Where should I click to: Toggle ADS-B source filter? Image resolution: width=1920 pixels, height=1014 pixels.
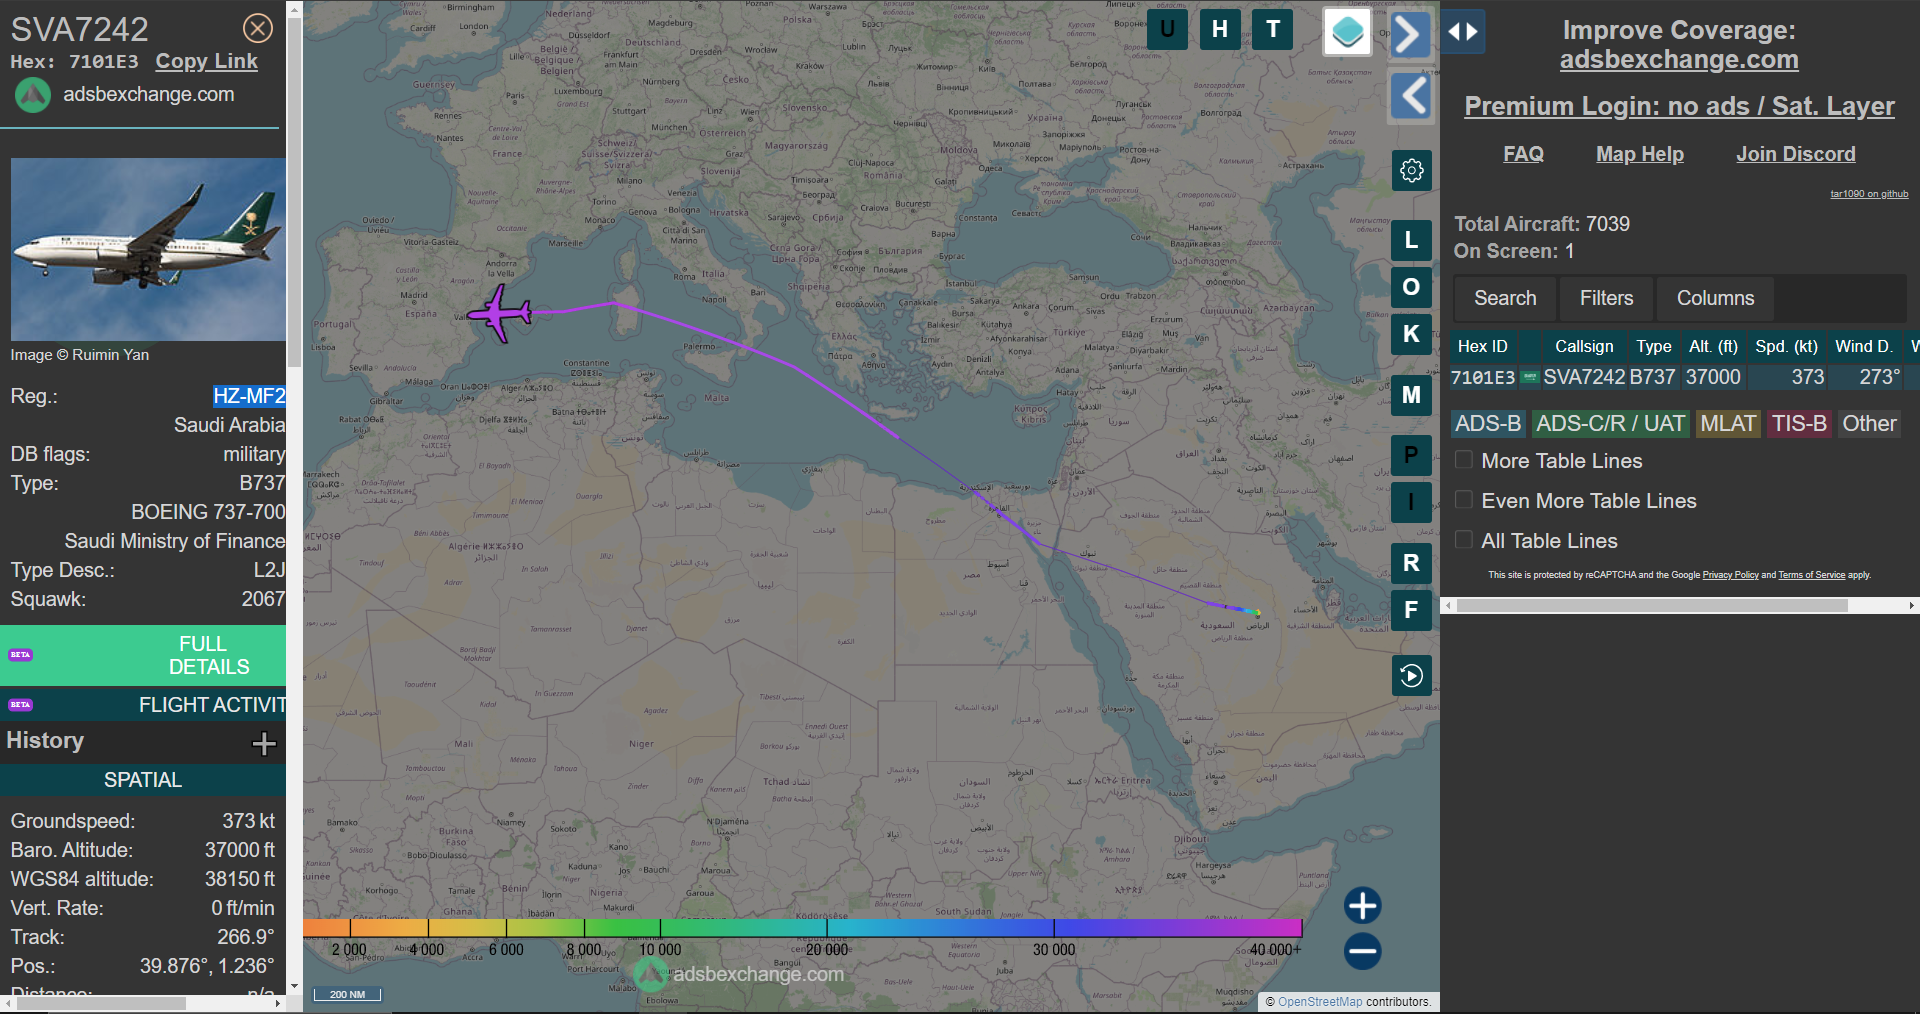tap(1488, 424)
